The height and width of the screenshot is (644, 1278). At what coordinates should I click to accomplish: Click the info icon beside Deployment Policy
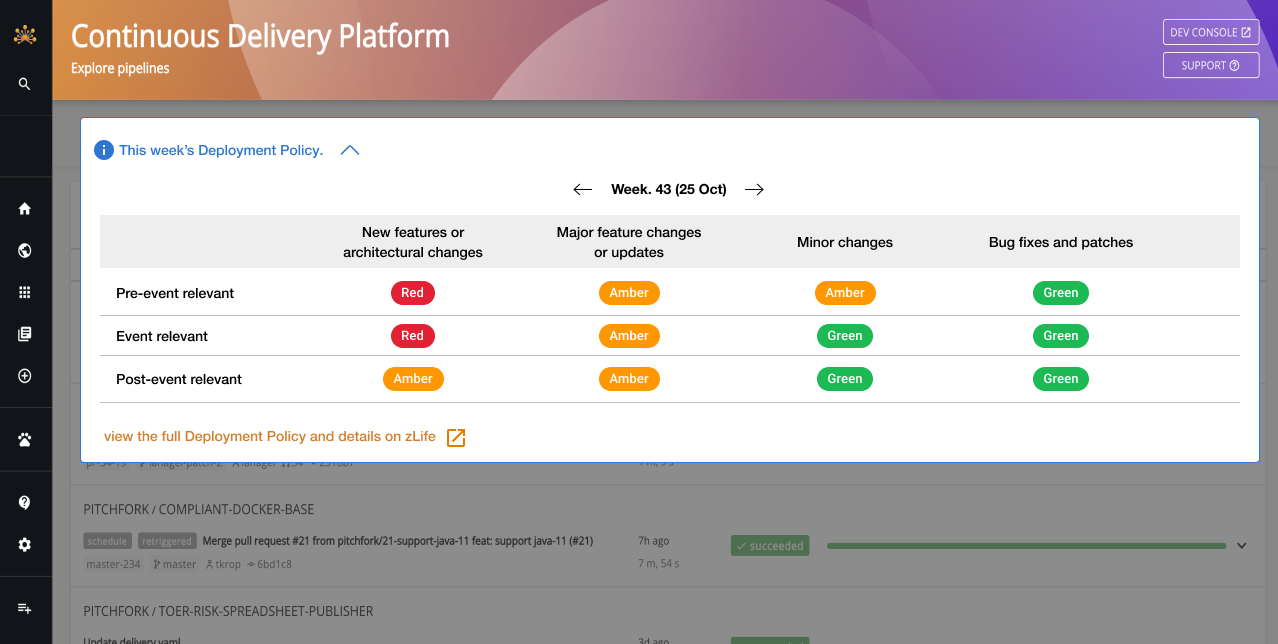[x=104, y=150]
